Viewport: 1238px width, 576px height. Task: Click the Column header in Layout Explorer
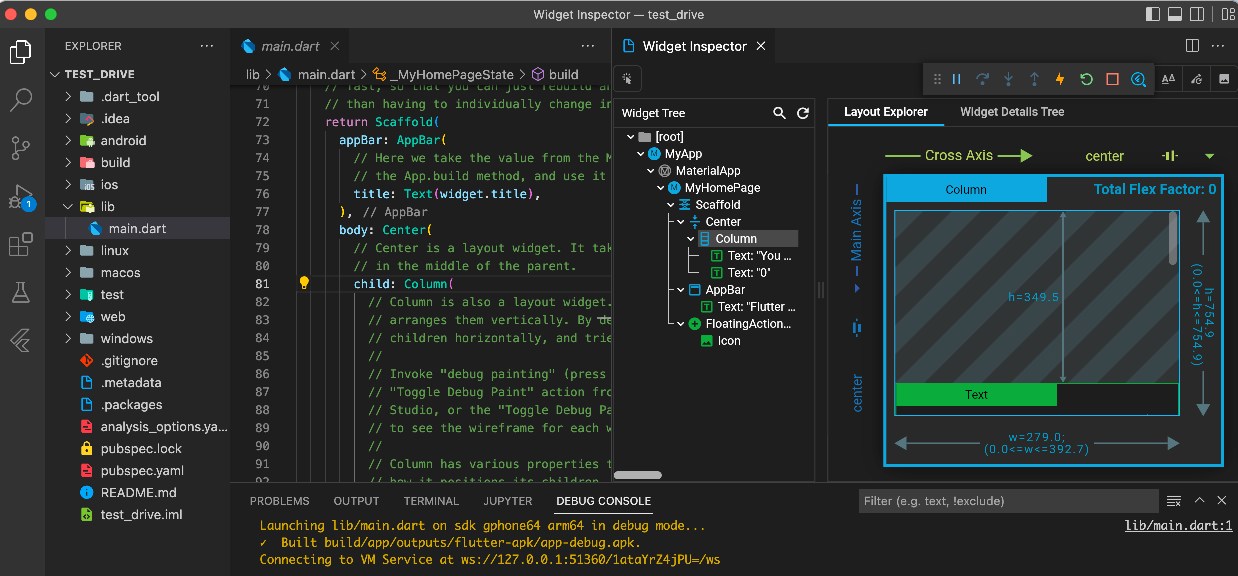tap(966, 190)
